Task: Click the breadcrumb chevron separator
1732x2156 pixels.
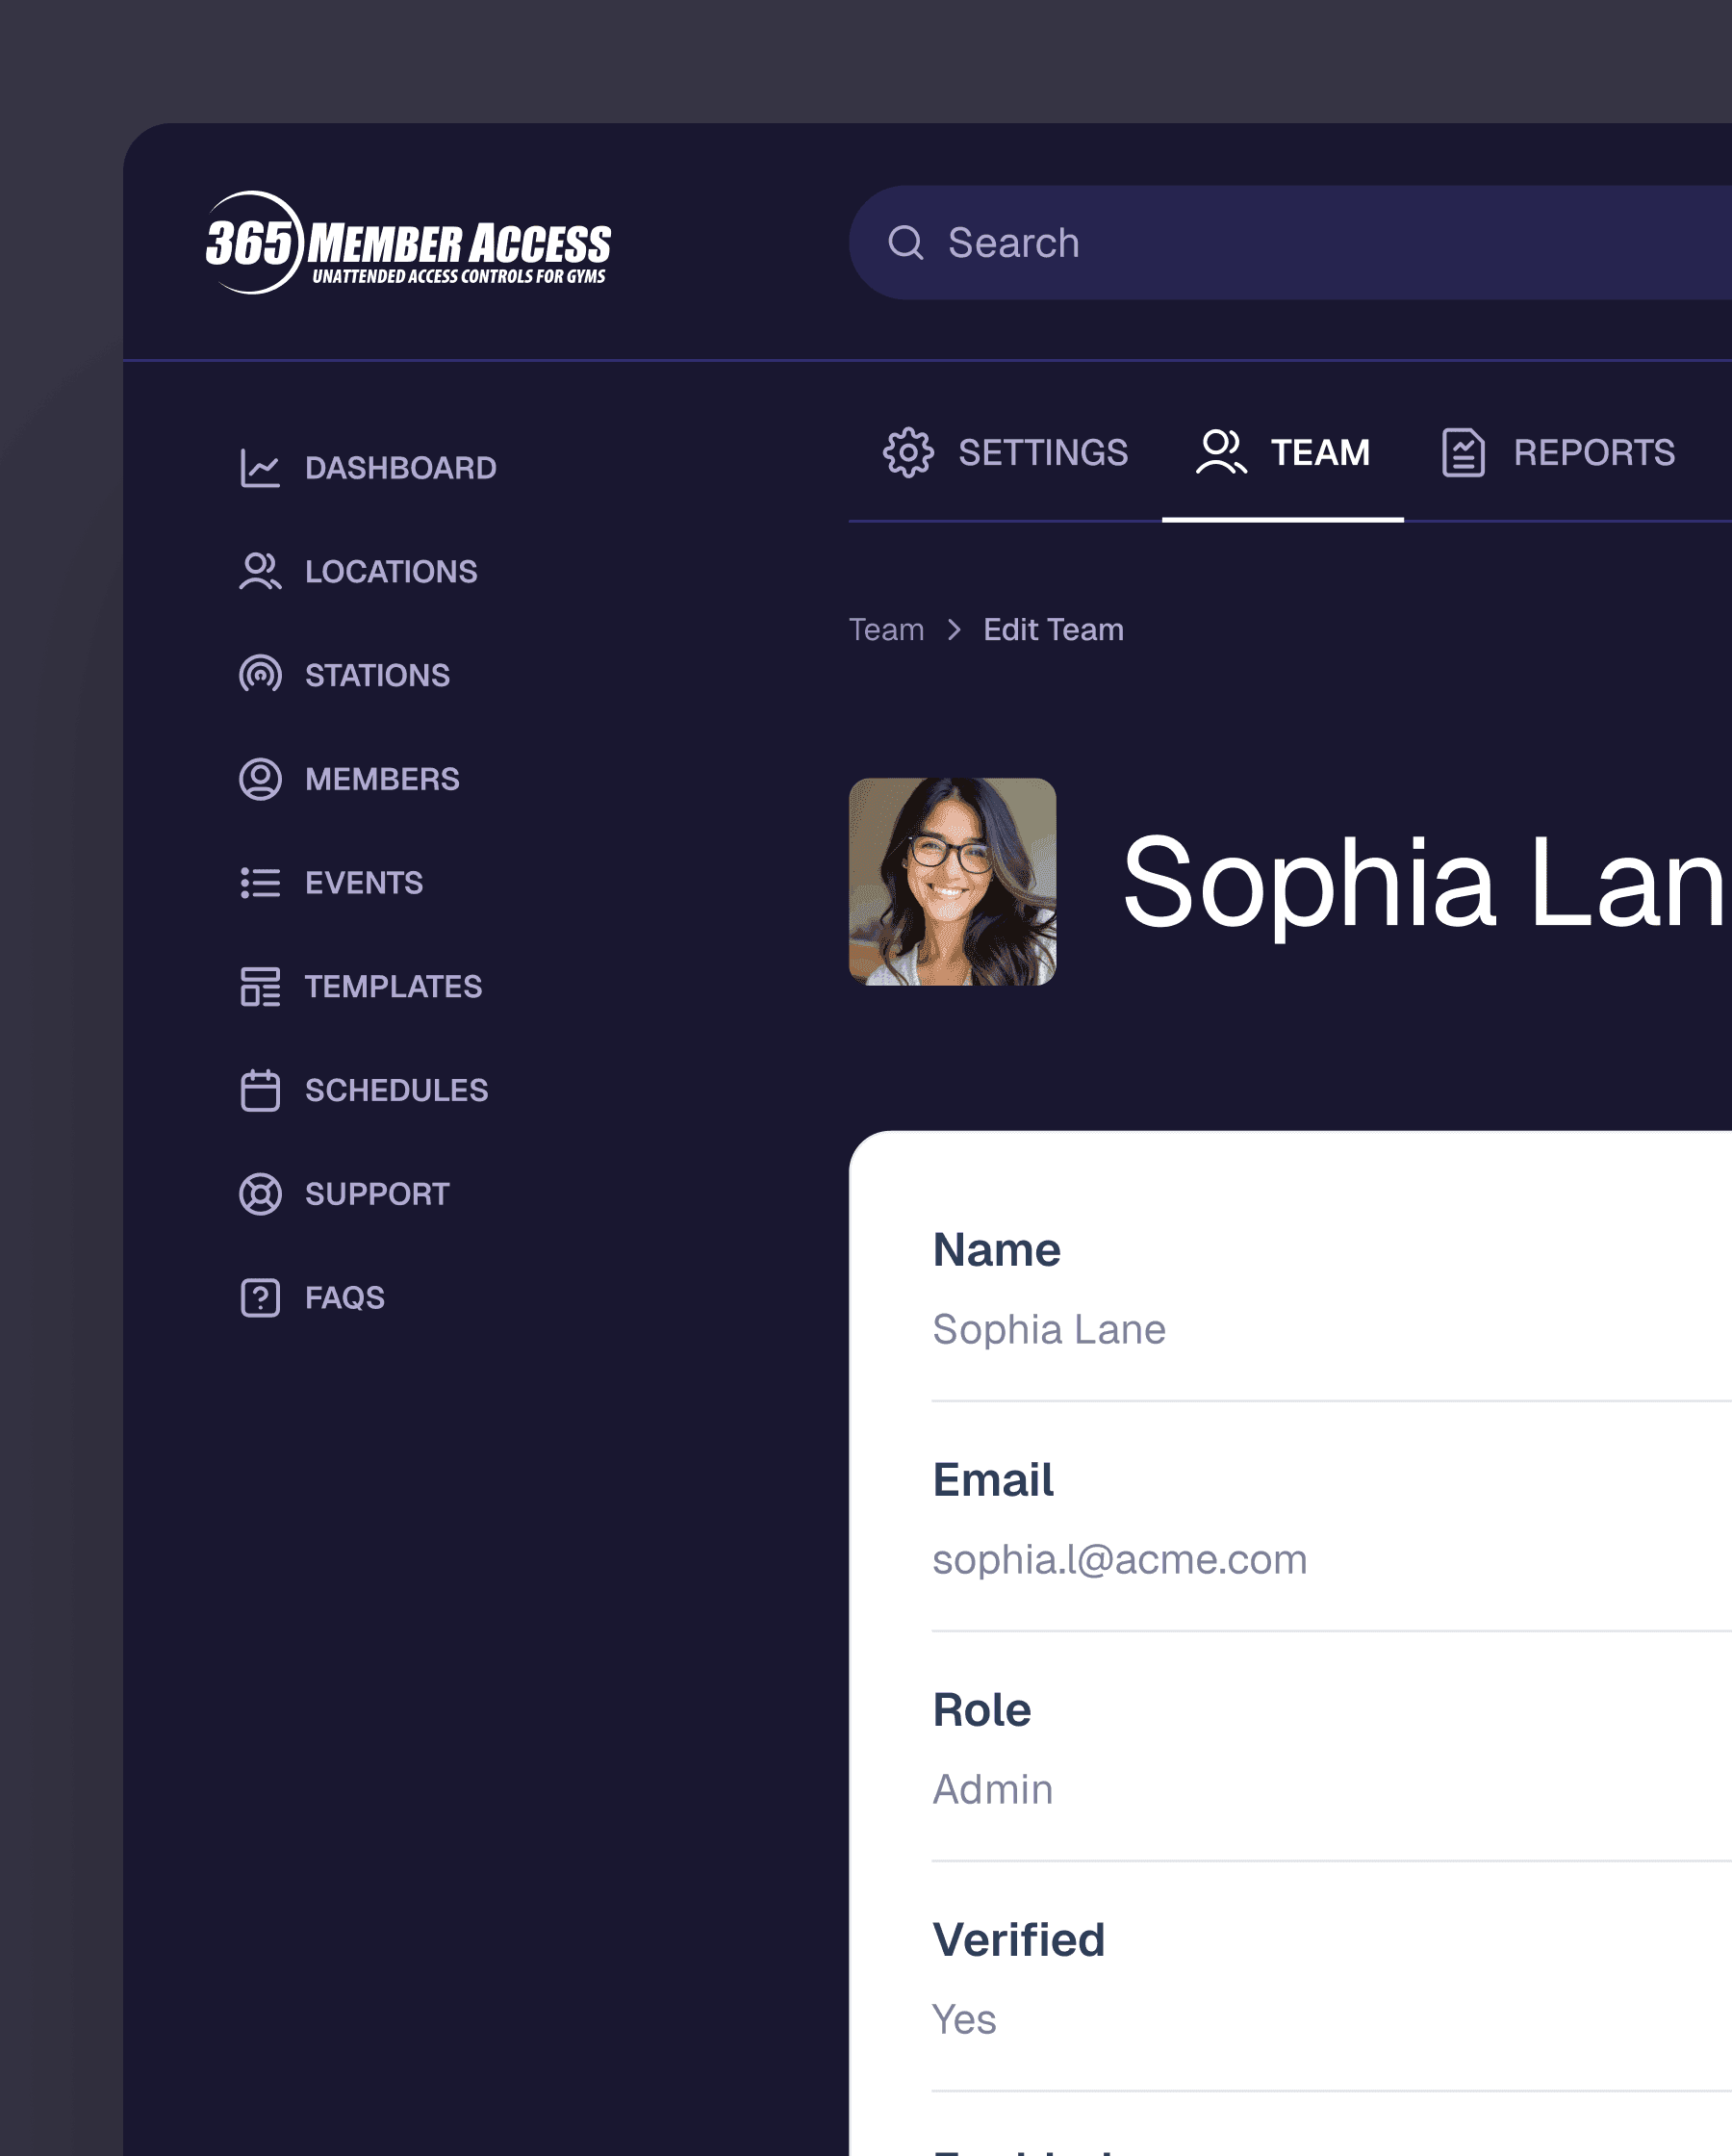Action: tap(954, 630)
